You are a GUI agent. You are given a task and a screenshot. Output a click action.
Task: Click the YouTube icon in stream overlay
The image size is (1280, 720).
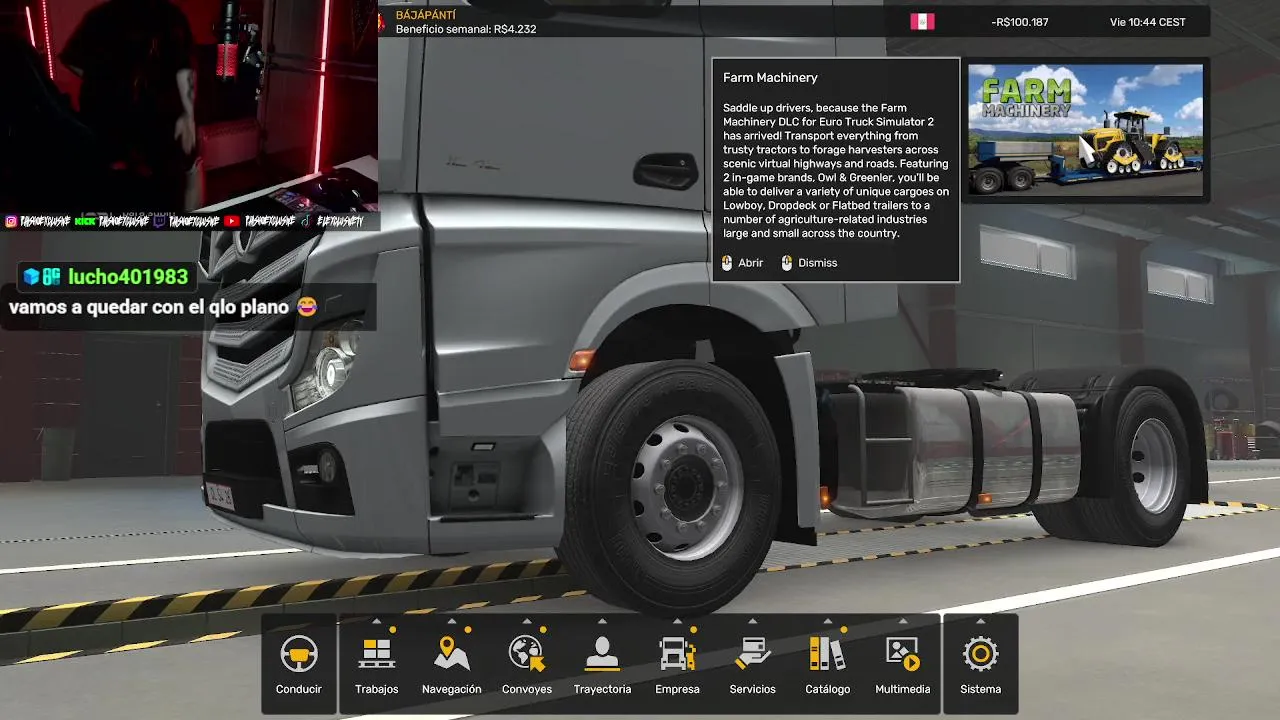[x=232, y=222]
